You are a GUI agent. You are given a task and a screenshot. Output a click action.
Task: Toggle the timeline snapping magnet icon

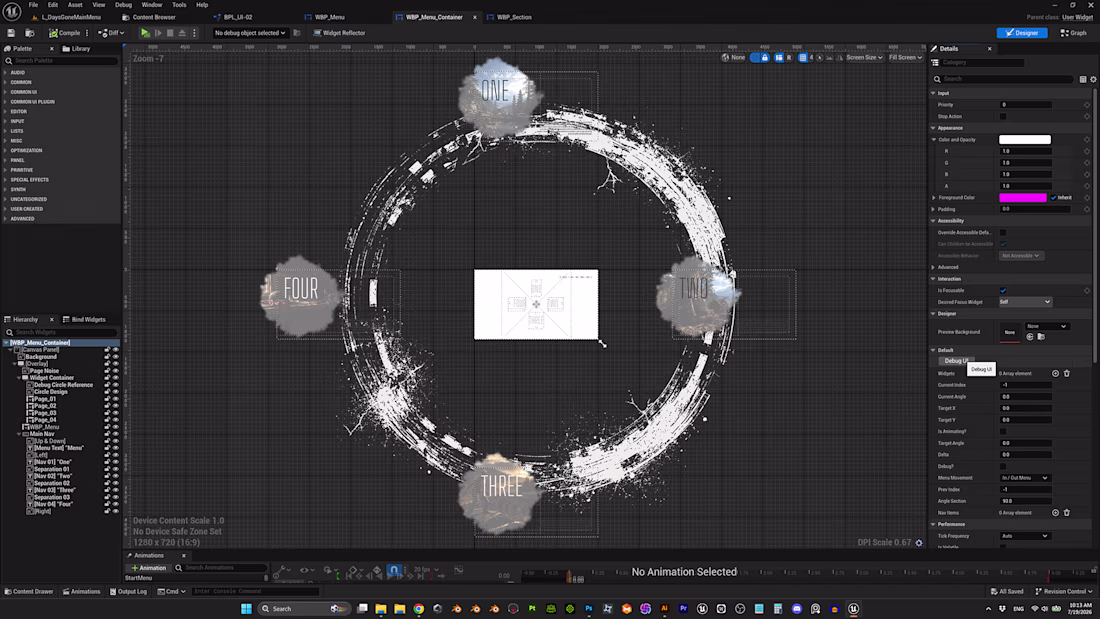[x=394, y=571]
